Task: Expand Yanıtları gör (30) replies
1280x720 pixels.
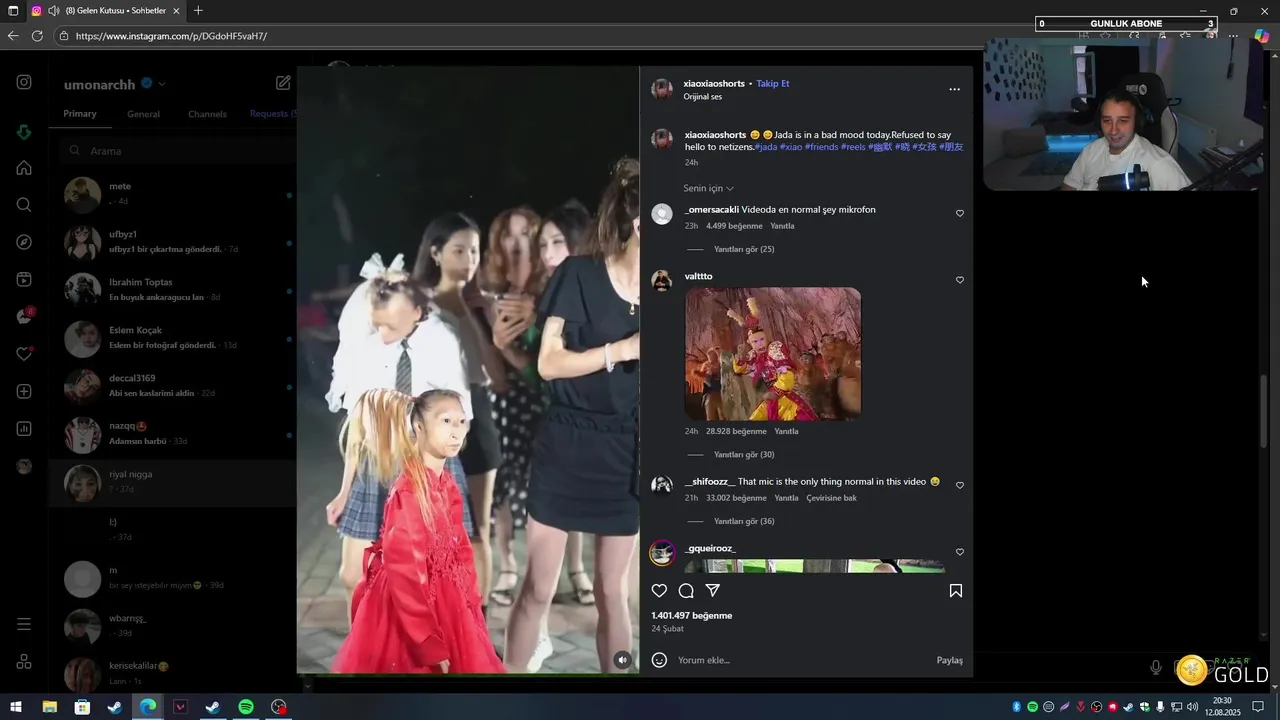Action: (744, 454)
